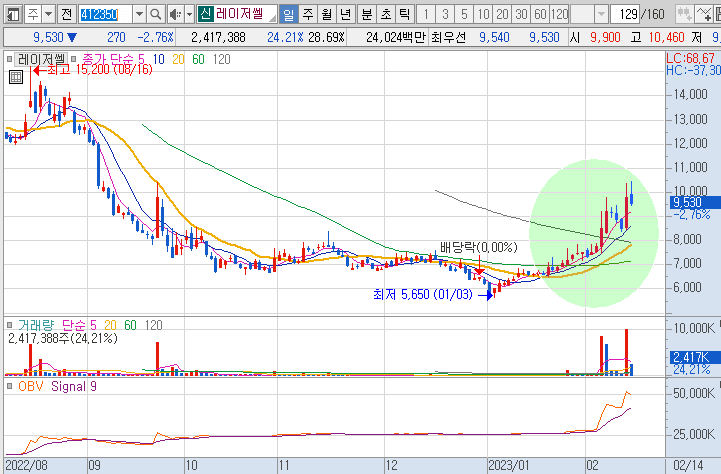Image resolution: width=721 pixels, height=474 pixels.
Task: Select interval button 30
Action: [x=521, y=15]
